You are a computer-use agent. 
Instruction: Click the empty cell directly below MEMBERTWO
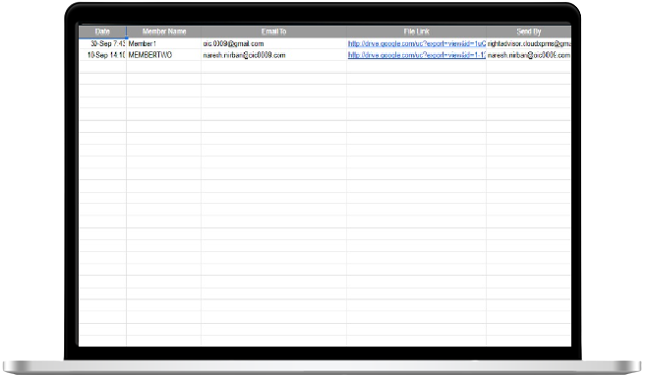click(x=164, y=67)
